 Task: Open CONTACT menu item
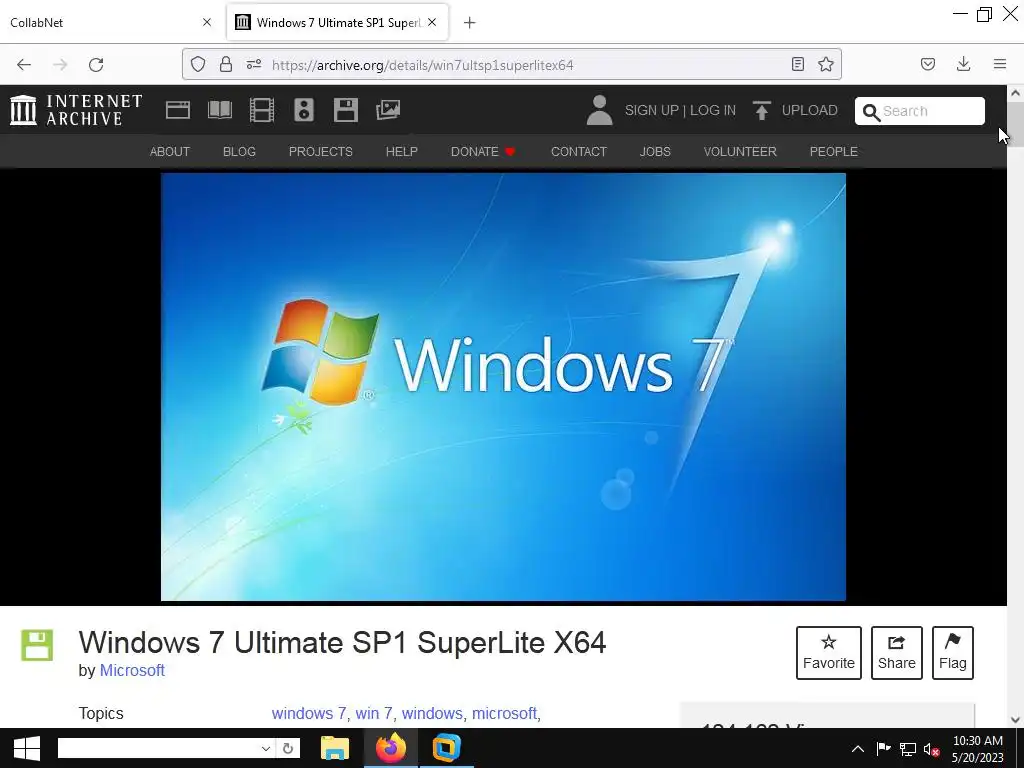[x=579, y=152]
